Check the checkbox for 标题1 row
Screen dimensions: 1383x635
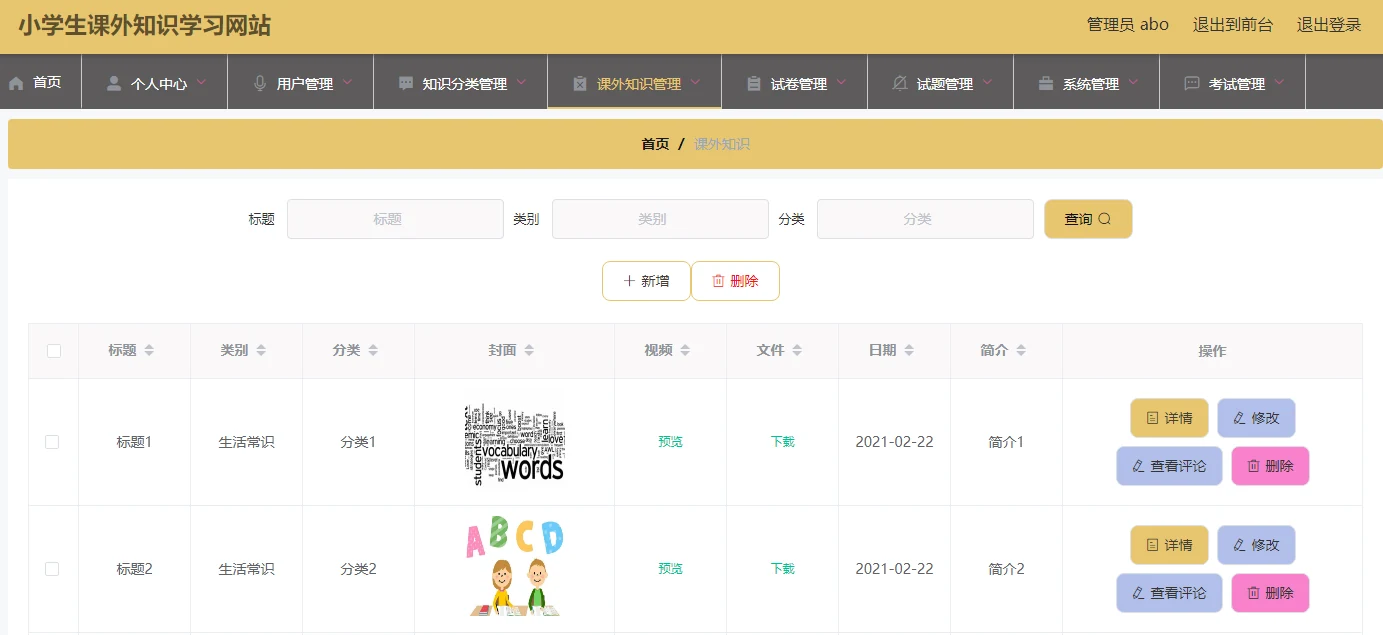(x=52, y=442)
